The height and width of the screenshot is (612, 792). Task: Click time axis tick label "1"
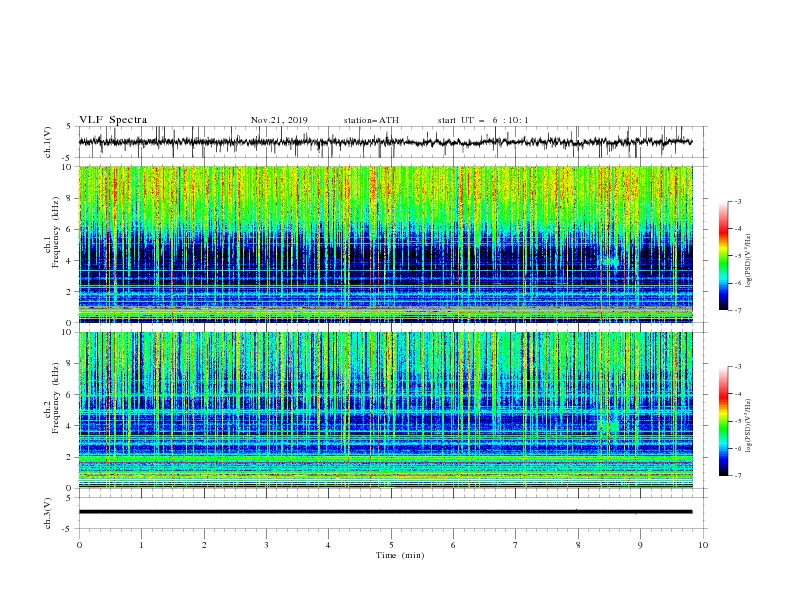[x=141, y=545]
